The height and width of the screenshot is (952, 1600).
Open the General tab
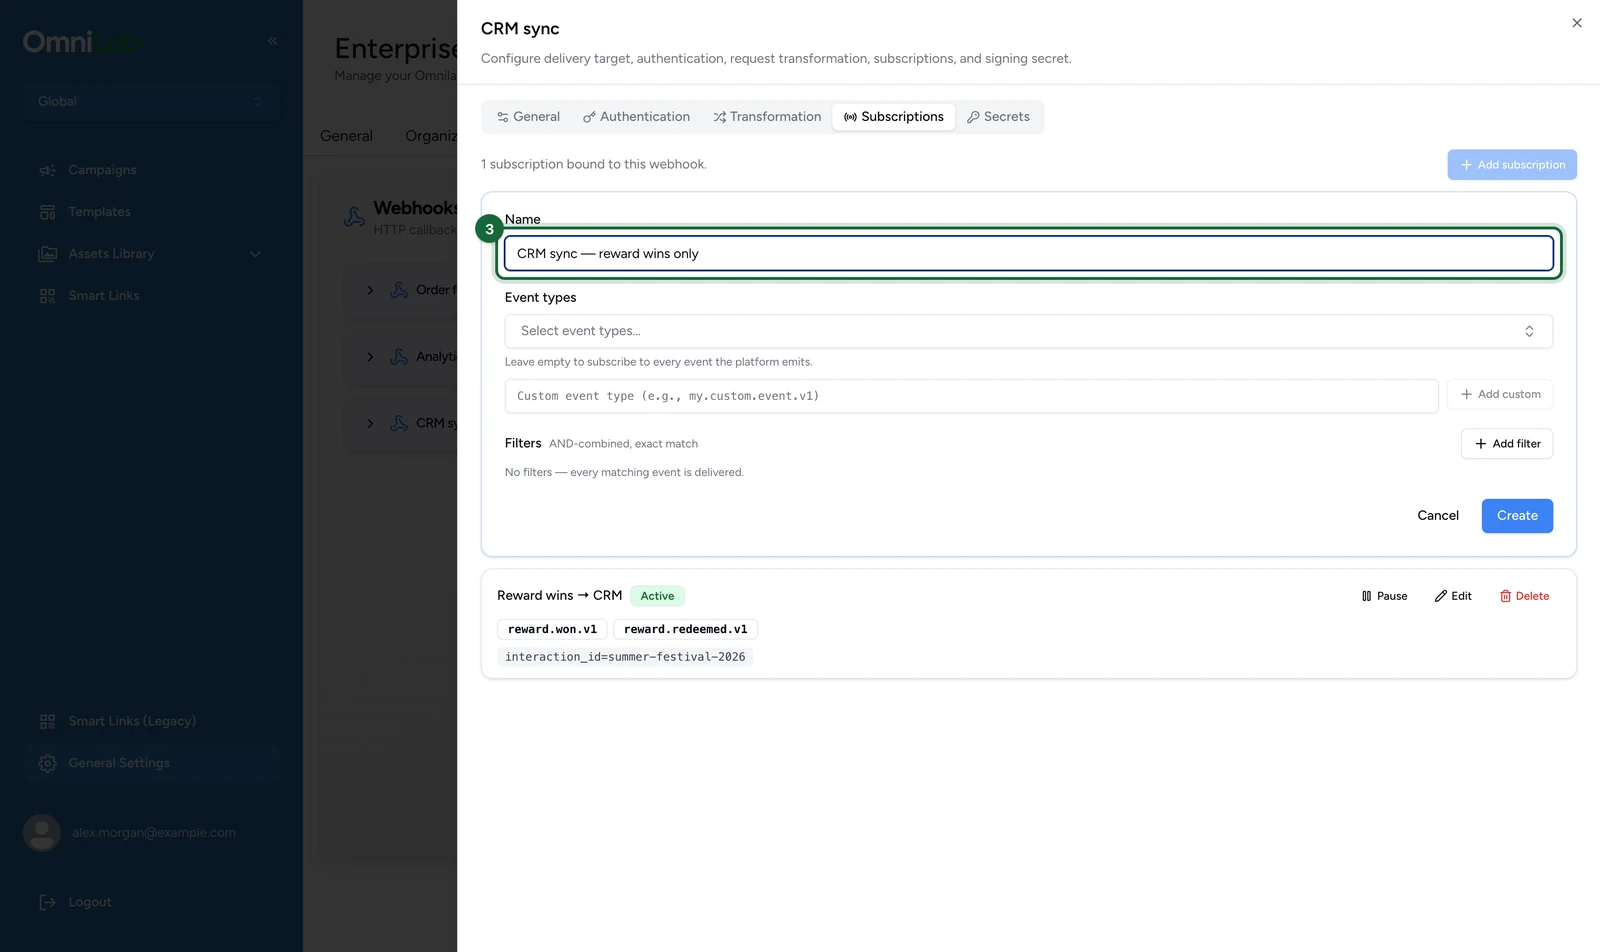529,117
